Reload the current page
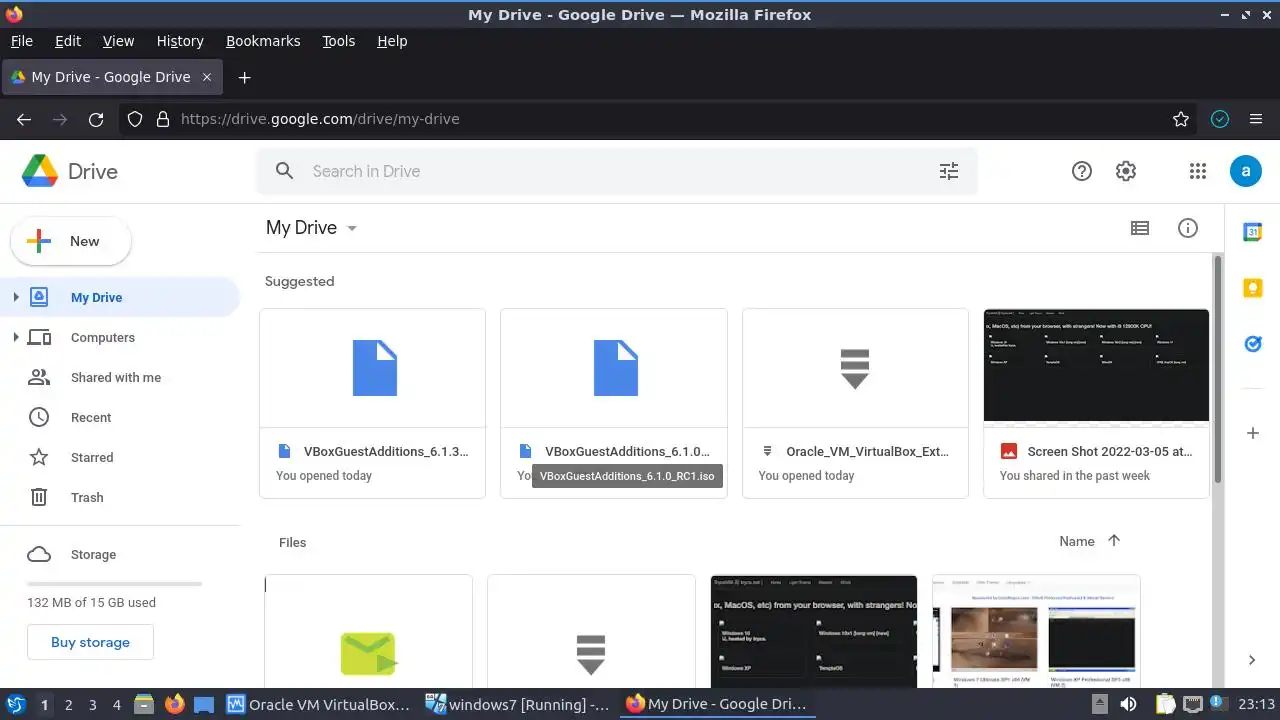 [x=96, y=119]
